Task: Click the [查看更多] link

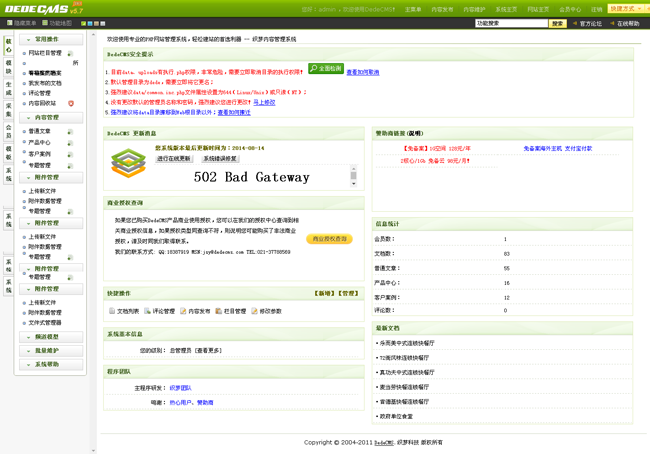Action: [209, 350]
